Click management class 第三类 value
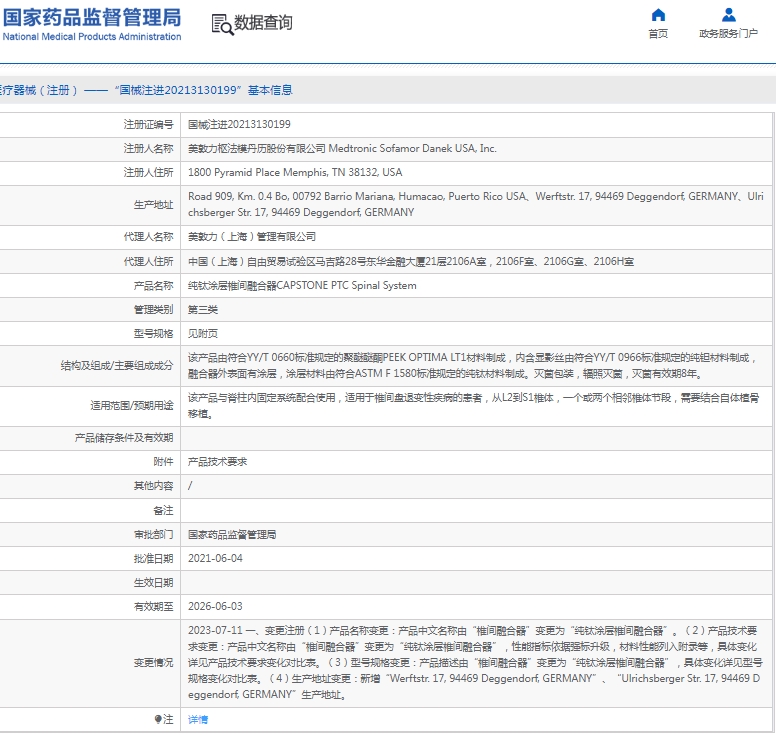The width and height of the screenshot is (776, 735). pyautogui.click(x=203, y=310)
